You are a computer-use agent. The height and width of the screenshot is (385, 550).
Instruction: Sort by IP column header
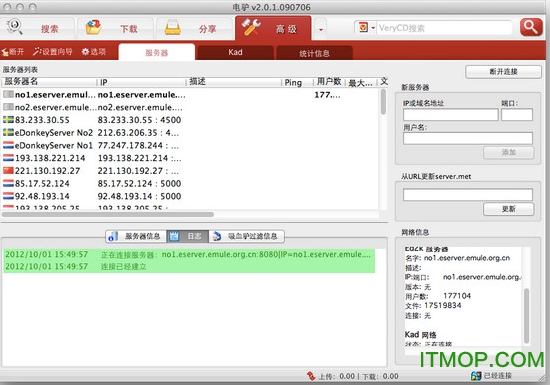(141, 82)
